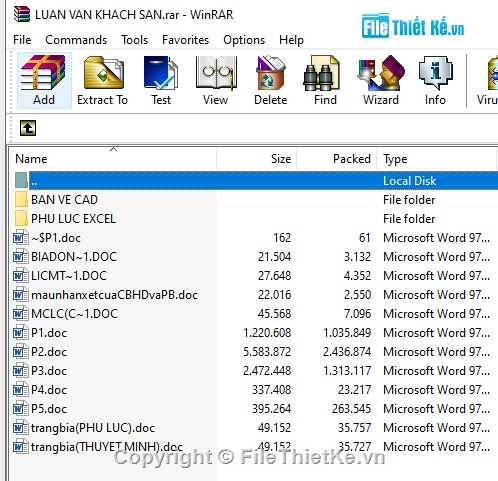Screen dimensions: 498x481
Task: Select file name 'trangbia(PHU LUC).doc'
Action: pyautogui.click(x=93, y=428)
